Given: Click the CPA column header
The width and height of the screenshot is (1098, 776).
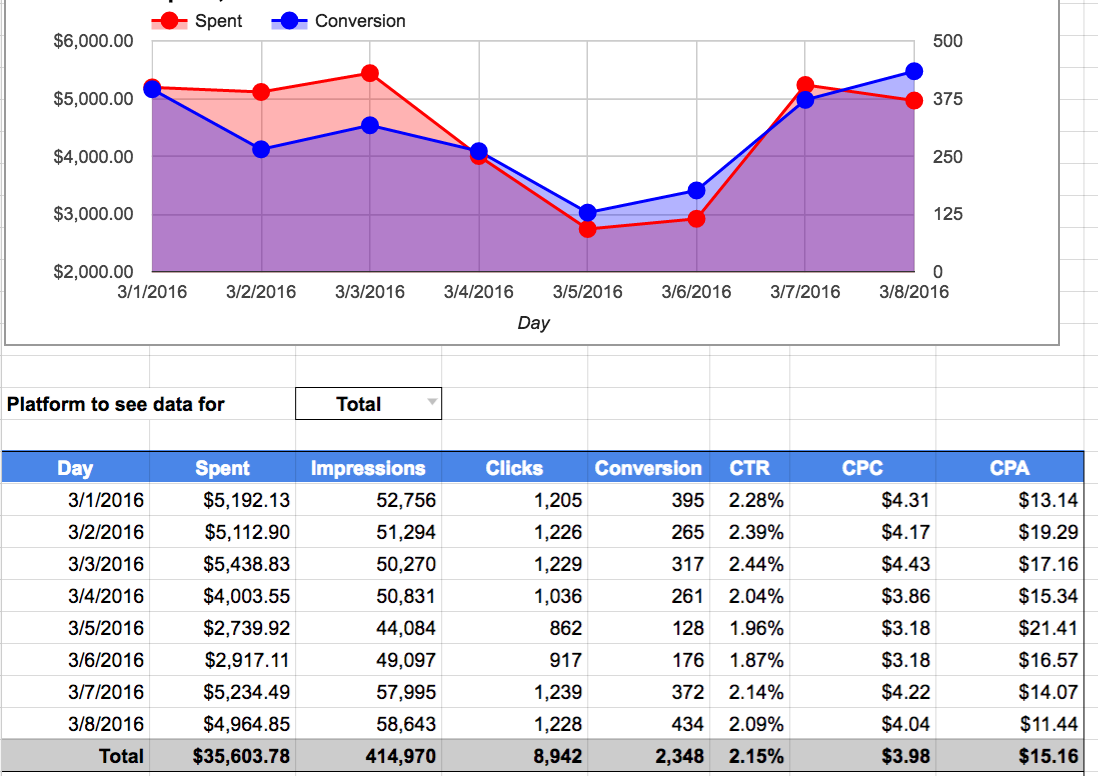Looking at the screenshot, I should pyautogui.click(x=1009, y=468).
